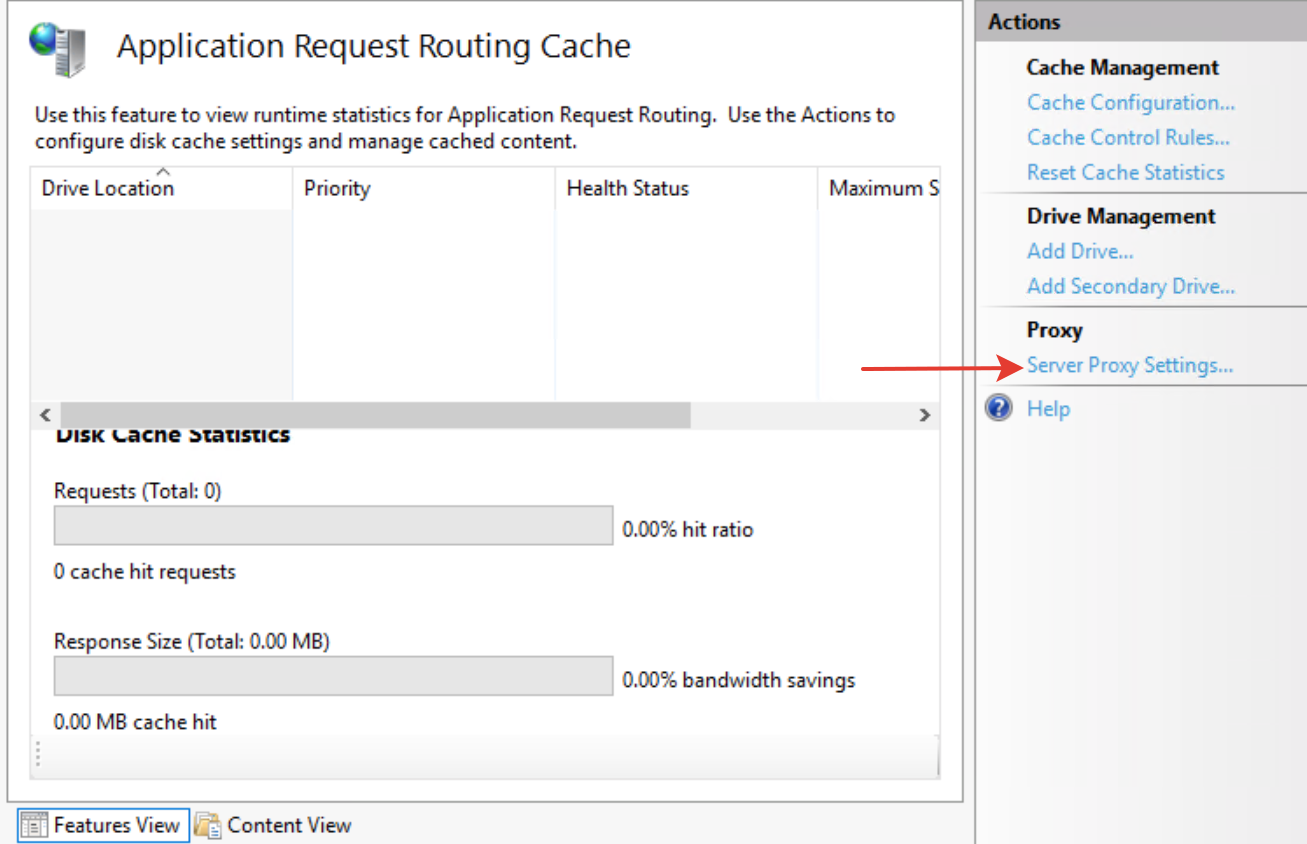The width and height of the screenshot is (1307, 844).
Task: Click the Requests hit ratio progress bar
Action: (333, 525)
